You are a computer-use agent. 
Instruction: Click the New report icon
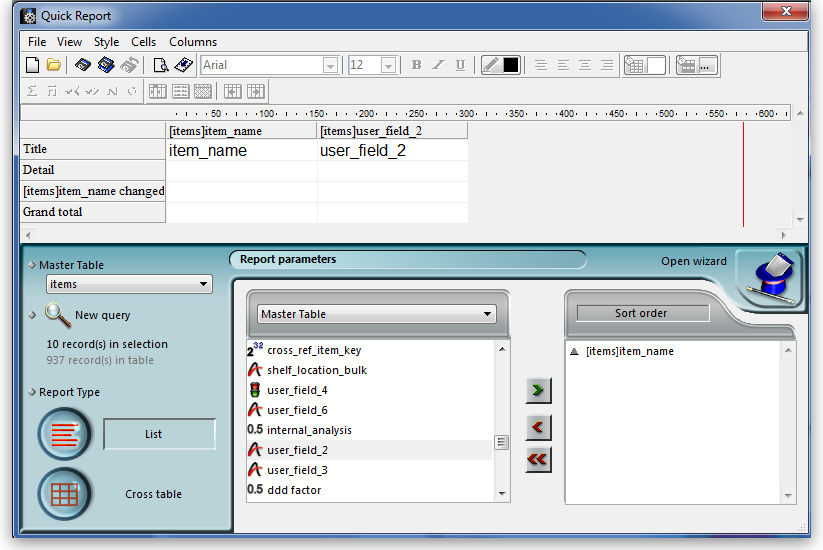pos(32,65)
